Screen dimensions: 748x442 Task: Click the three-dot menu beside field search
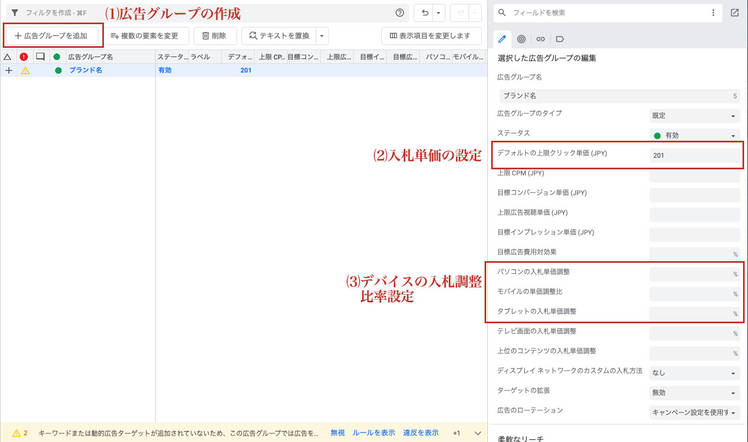[x=713, y=13]
